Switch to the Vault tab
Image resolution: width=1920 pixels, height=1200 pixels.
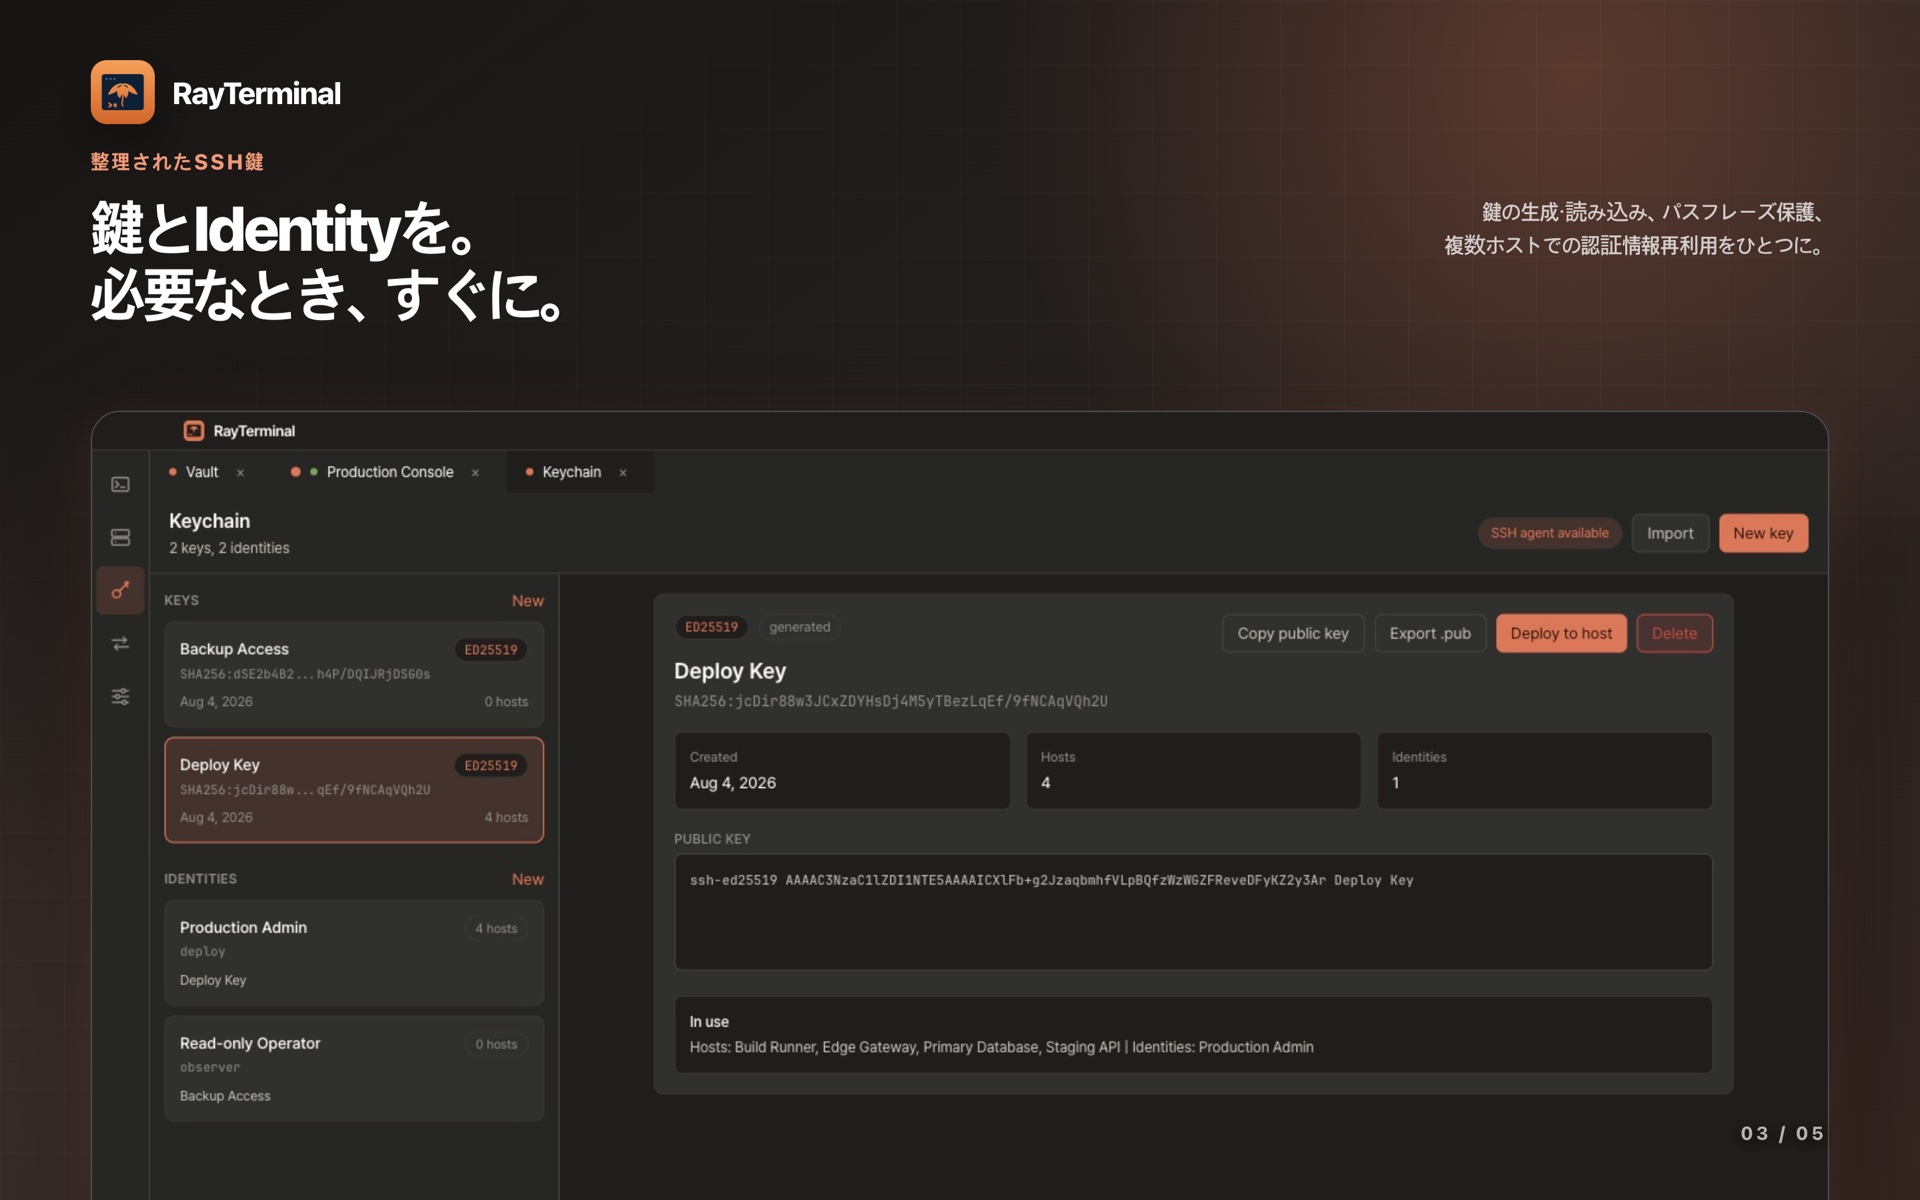(202, 472)
